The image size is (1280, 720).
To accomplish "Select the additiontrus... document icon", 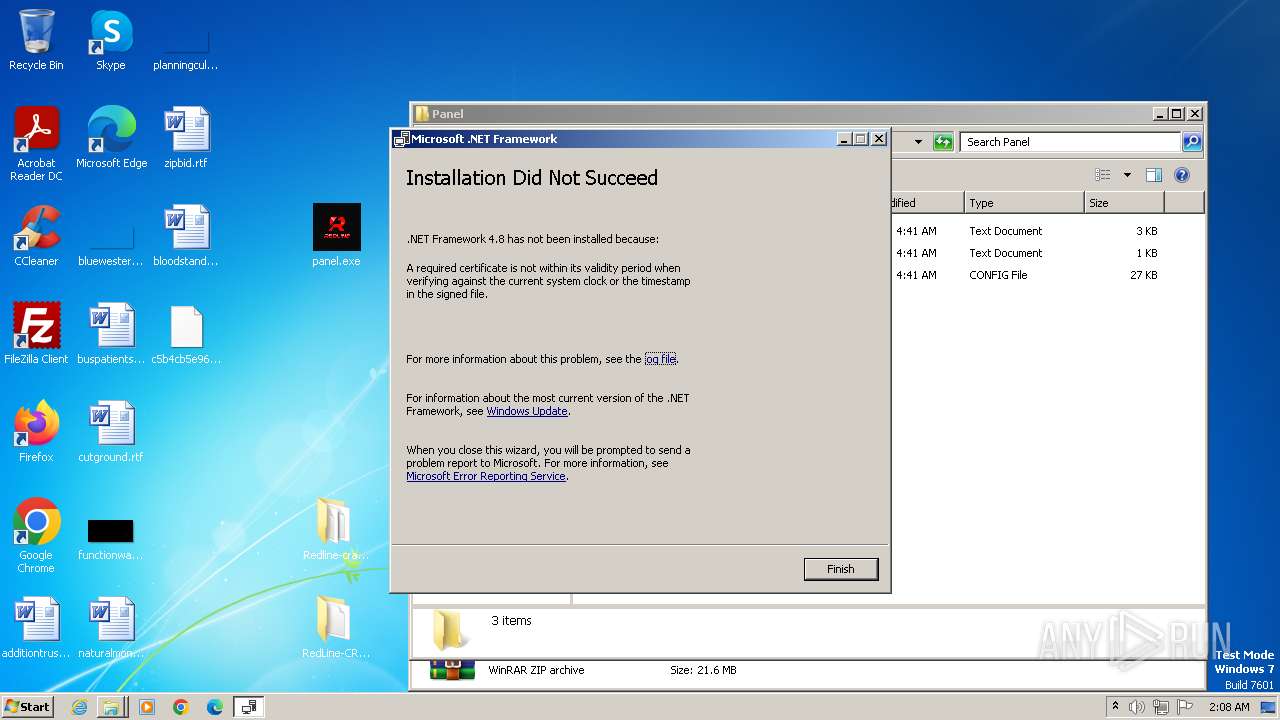I will click(x=36, y=627).
